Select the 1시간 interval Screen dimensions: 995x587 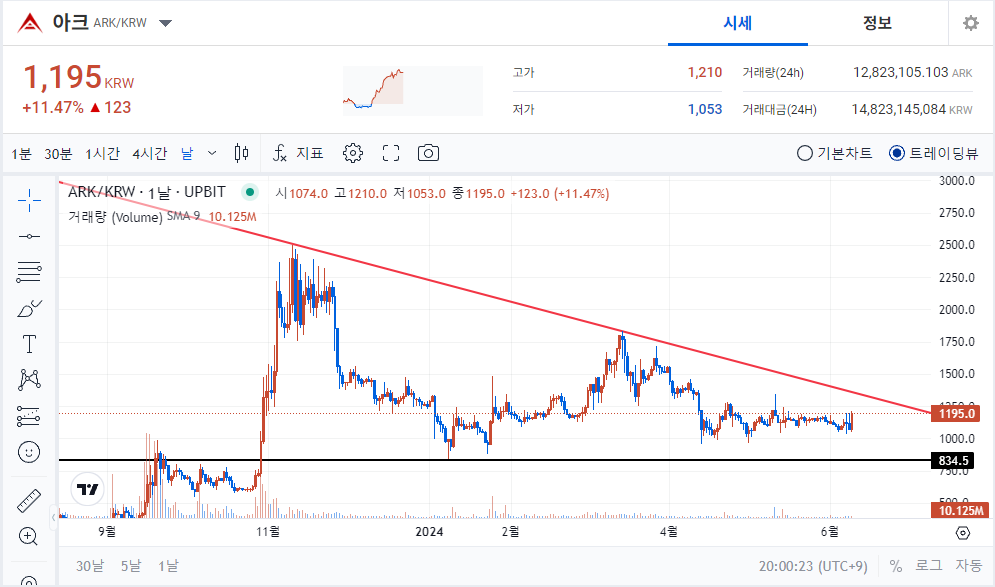point(102,154)
